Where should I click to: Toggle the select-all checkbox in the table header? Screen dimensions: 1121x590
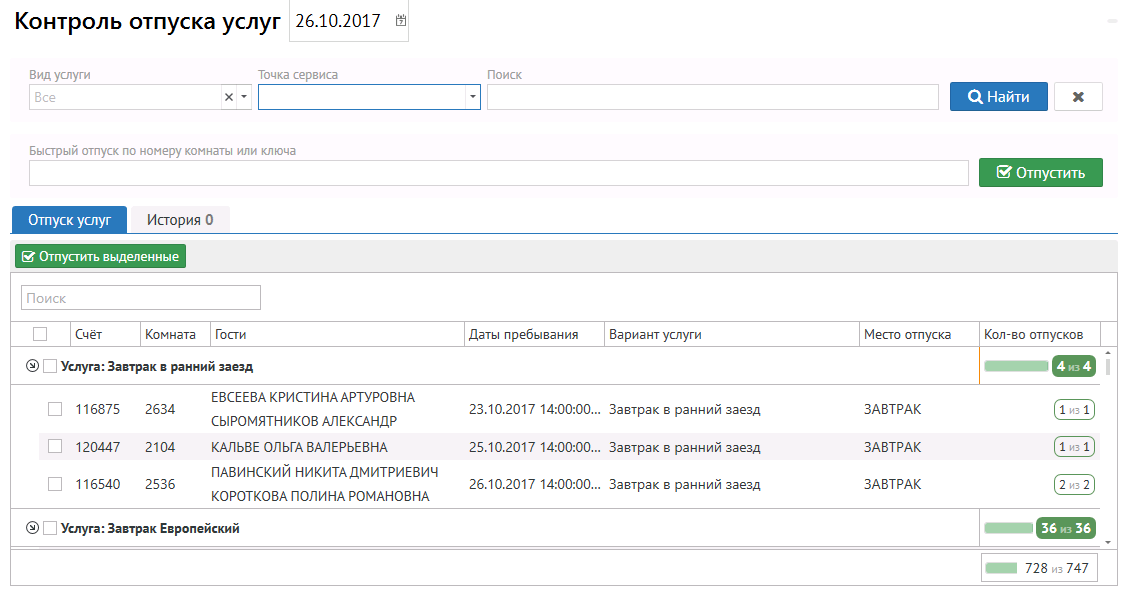(x=40, y=334)
